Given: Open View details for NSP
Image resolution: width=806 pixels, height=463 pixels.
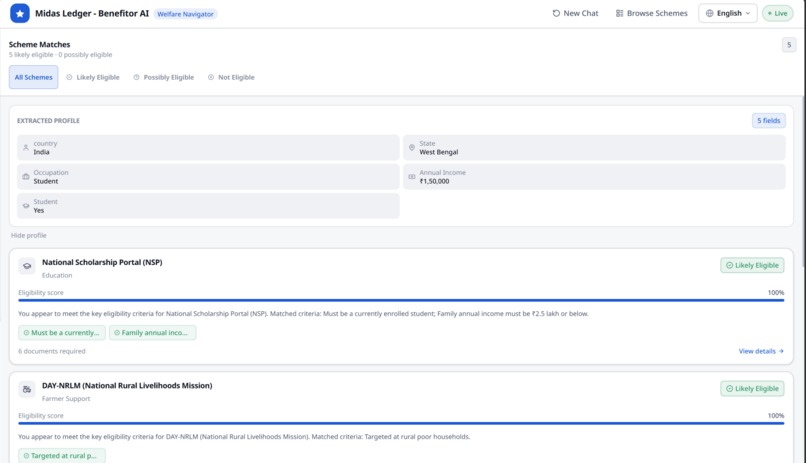Looking at the screenshot, I should 761,351.
